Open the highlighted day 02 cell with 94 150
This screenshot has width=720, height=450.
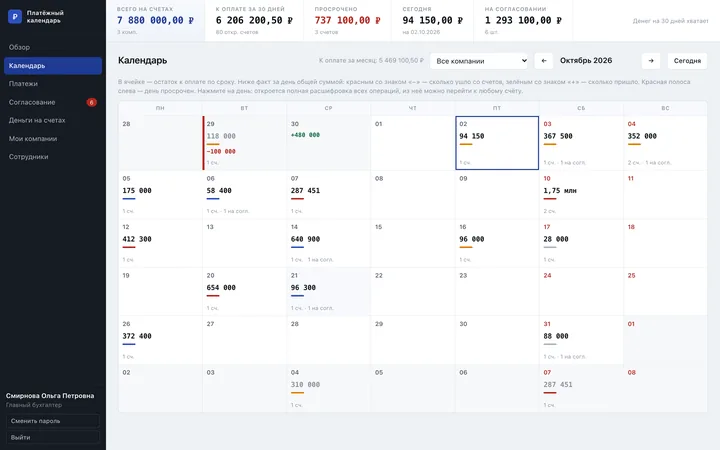(x=497, y=143)
